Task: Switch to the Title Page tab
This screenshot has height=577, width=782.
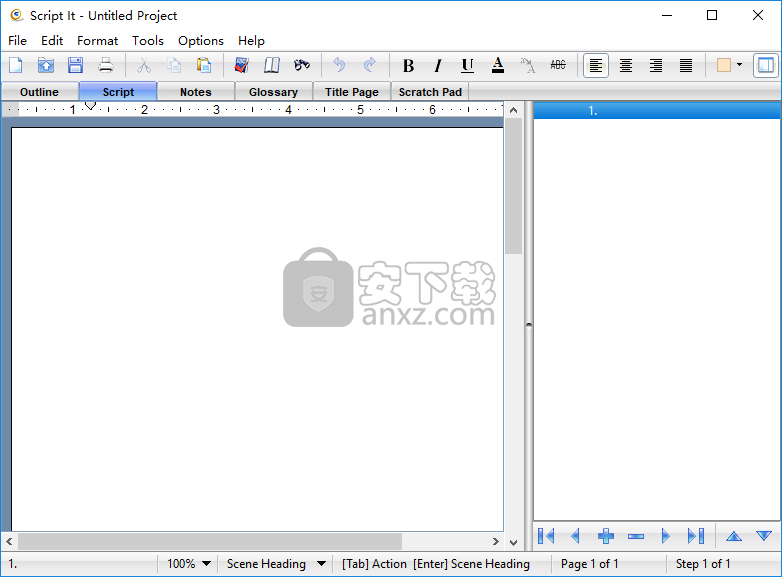Action: (x=352, y=92)
